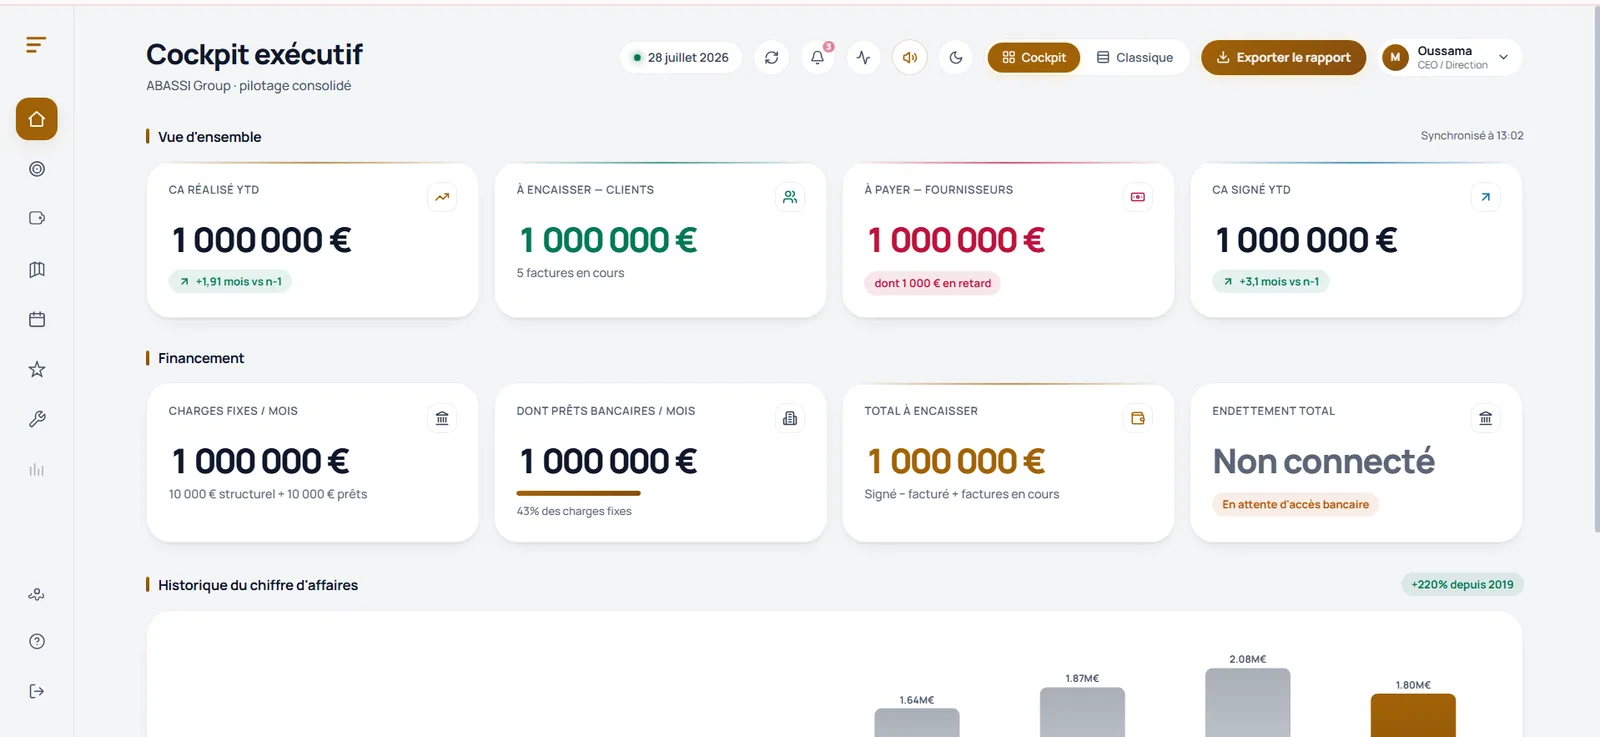Click the M user avatar
Screen dimensions: 1600x737
click(x=1395, y=58)
